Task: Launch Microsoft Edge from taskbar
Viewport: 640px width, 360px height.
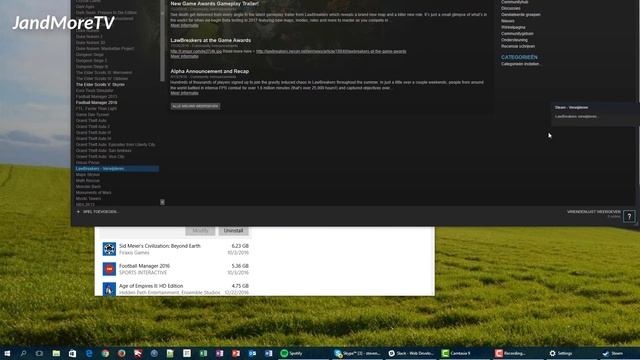Action: (x=89, y=353)
